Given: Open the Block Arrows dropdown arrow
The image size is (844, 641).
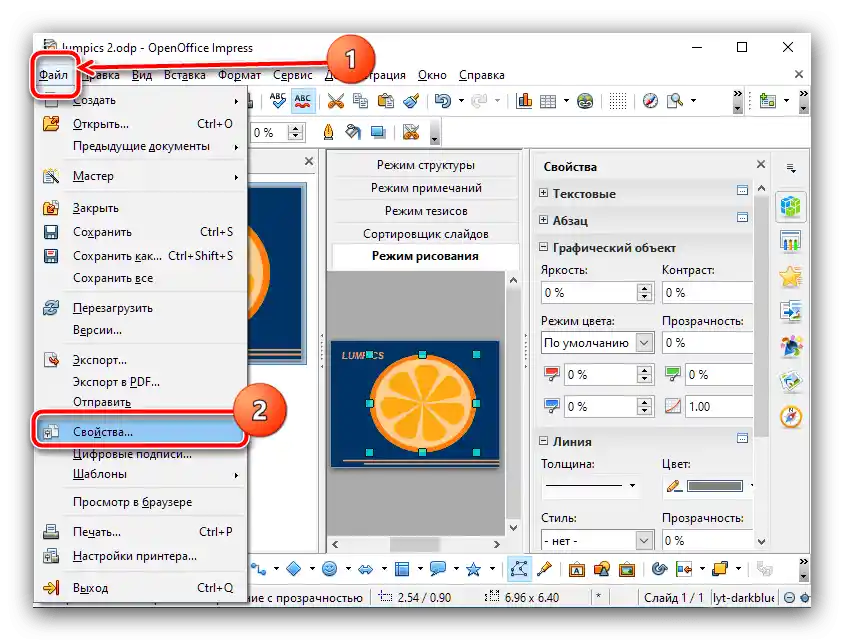Looking at the screenshot, I should (x=384, y=569).
